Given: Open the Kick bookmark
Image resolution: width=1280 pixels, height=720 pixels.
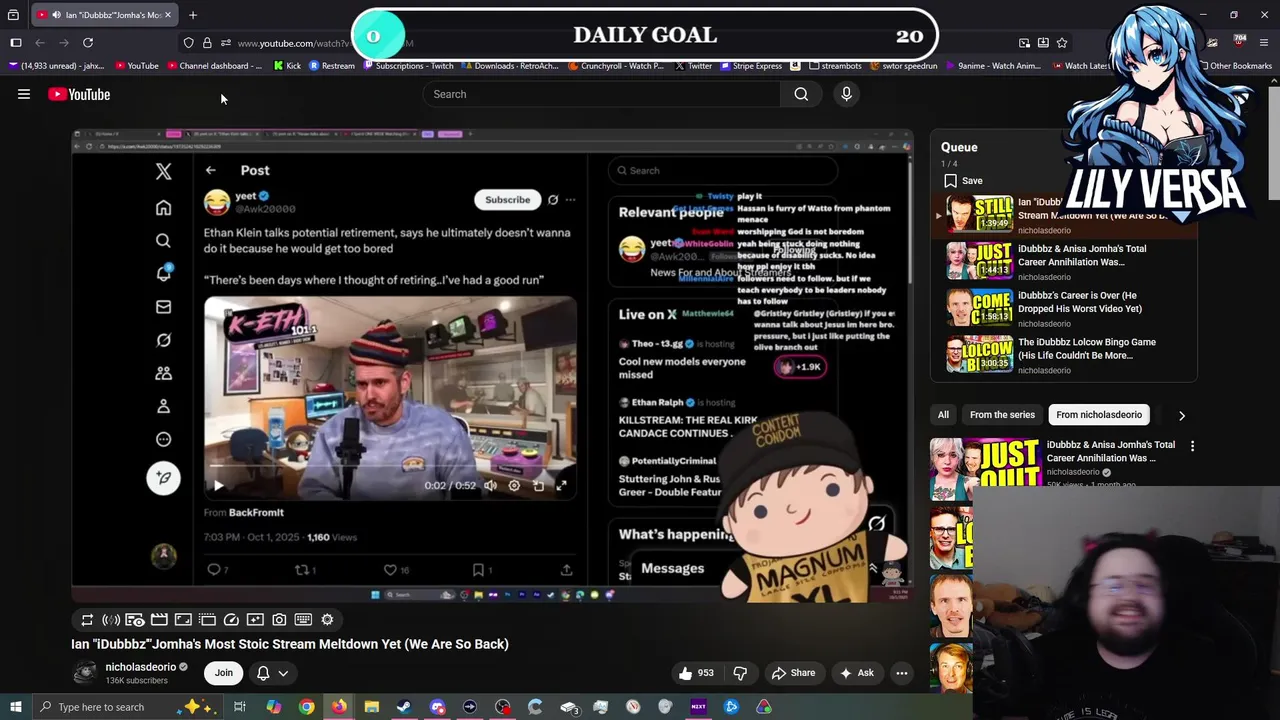Looking at the screenshot, I should pyautogui.click(x=286, y=66).
